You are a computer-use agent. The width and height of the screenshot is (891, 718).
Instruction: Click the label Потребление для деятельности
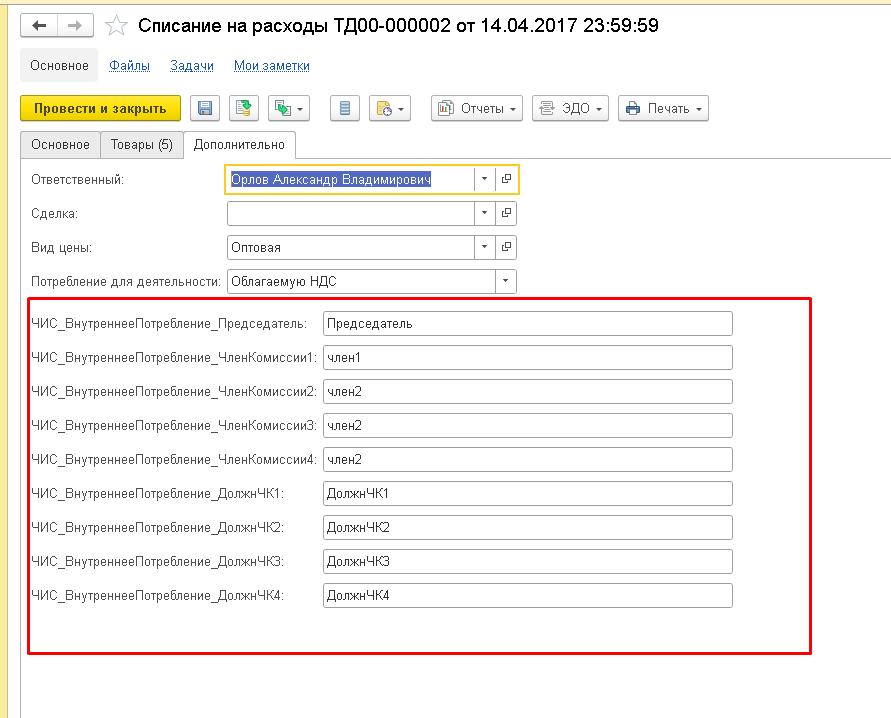pyautogui.click(x=126, y=282)
